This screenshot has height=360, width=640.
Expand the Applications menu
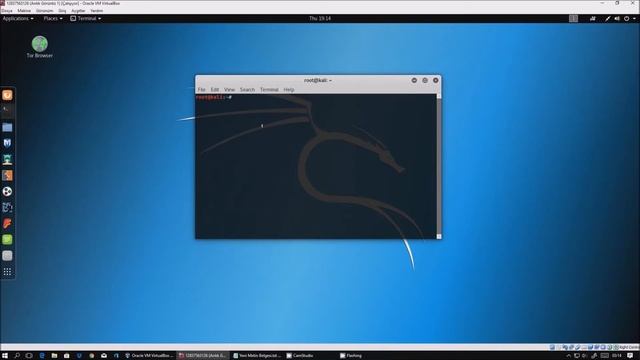(x=18, y=18)
